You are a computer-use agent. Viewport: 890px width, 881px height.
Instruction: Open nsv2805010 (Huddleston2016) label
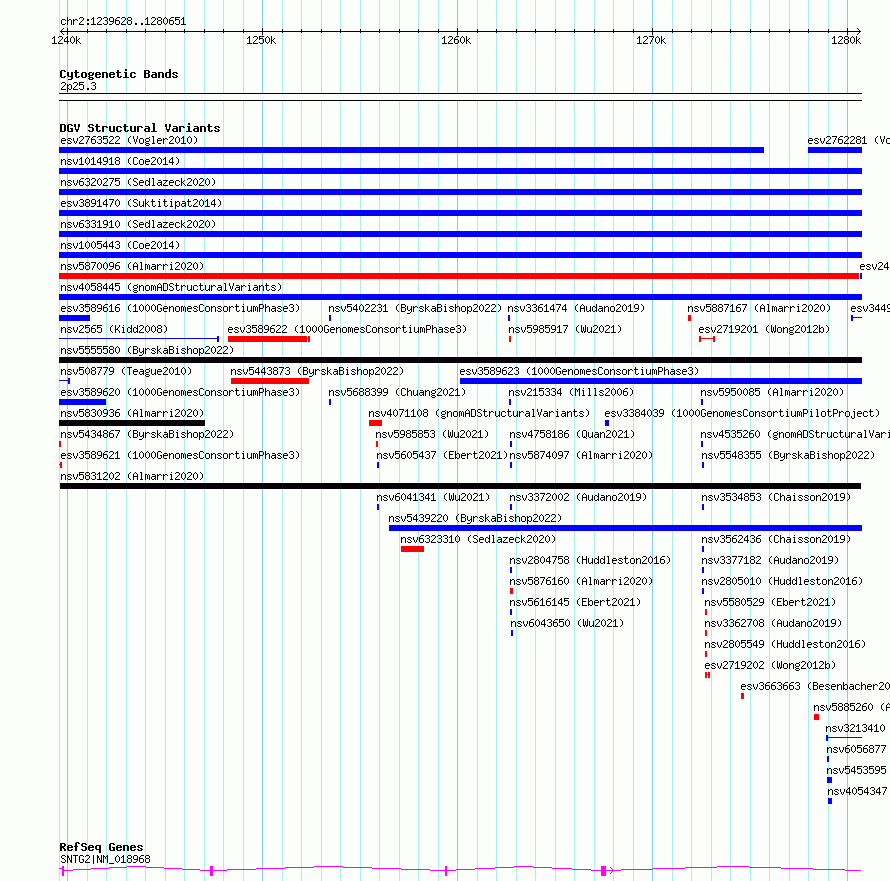coord(782,581)
